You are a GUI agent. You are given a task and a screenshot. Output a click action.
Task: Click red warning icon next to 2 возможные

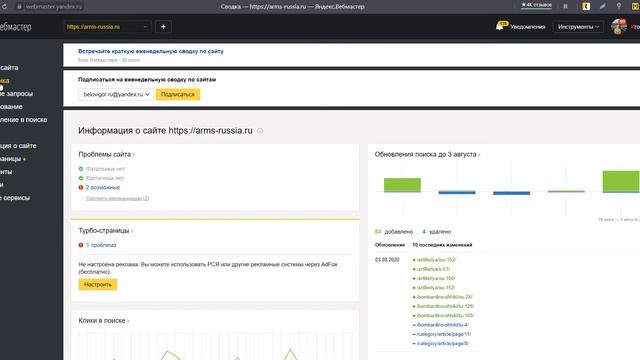click(81, 187)
